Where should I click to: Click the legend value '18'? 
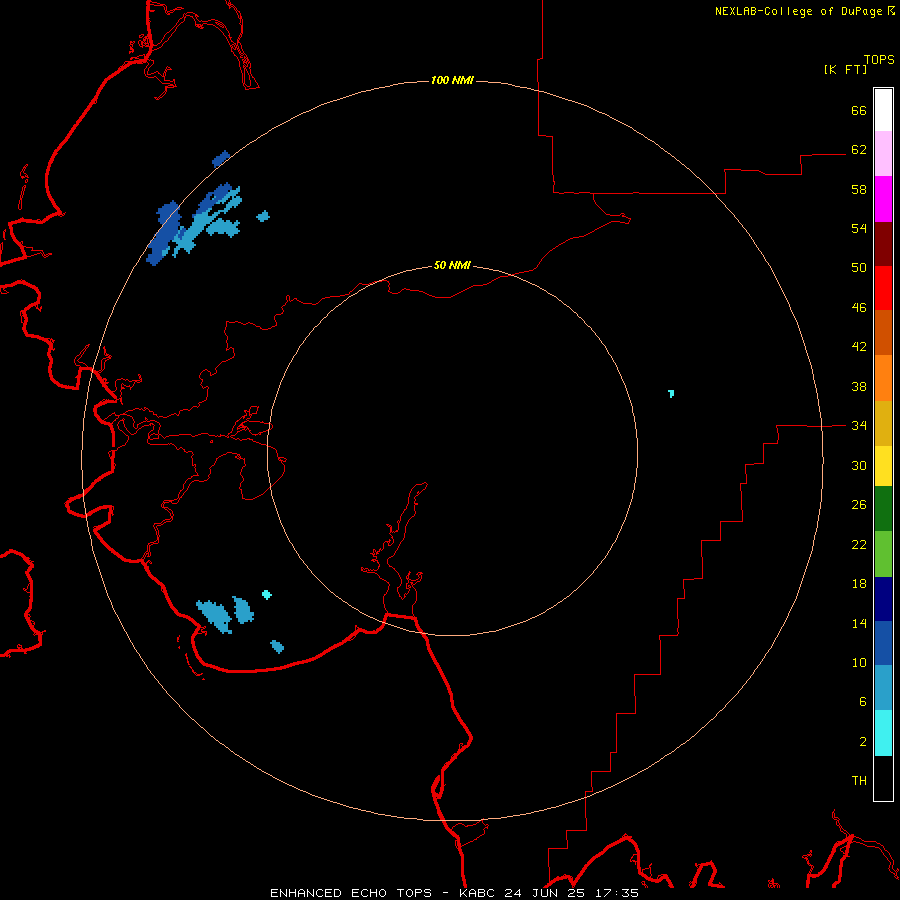[x=859, y=583]
